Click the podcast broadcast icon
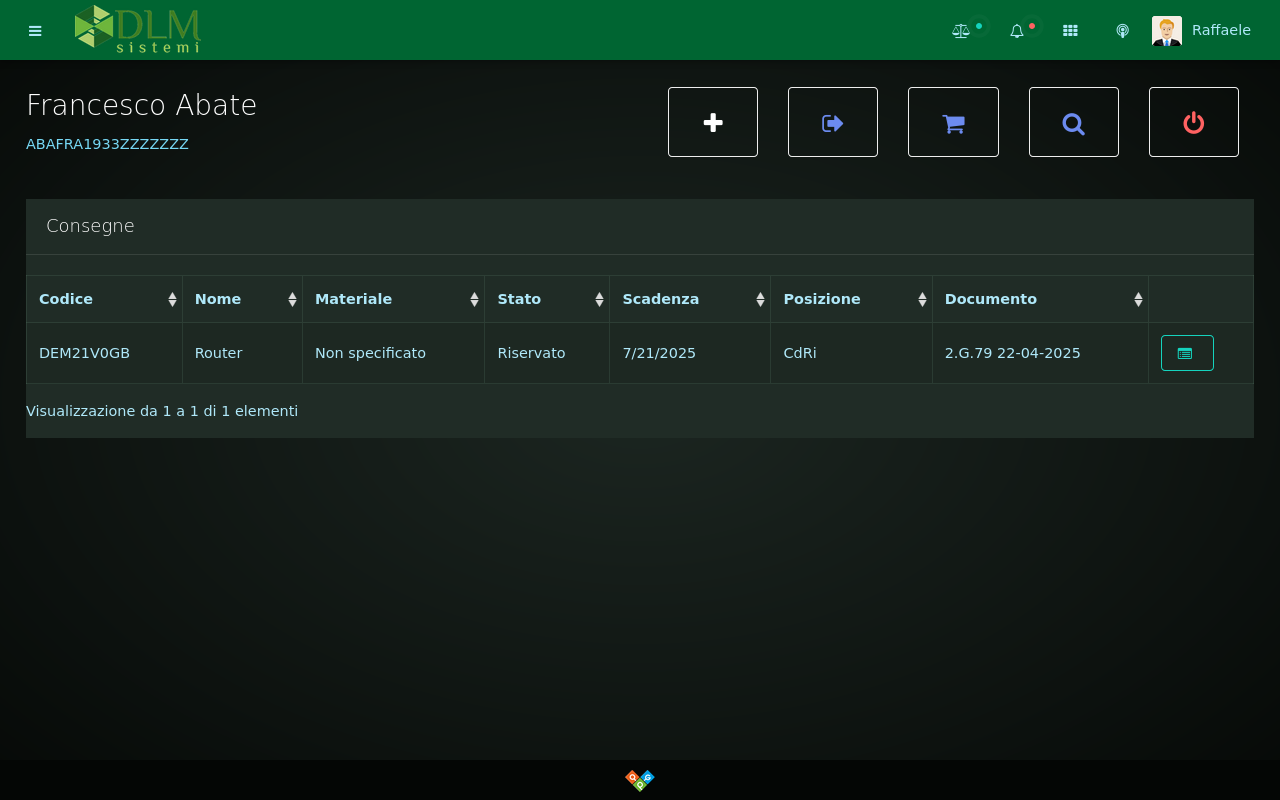 (x=1122, y=31)
